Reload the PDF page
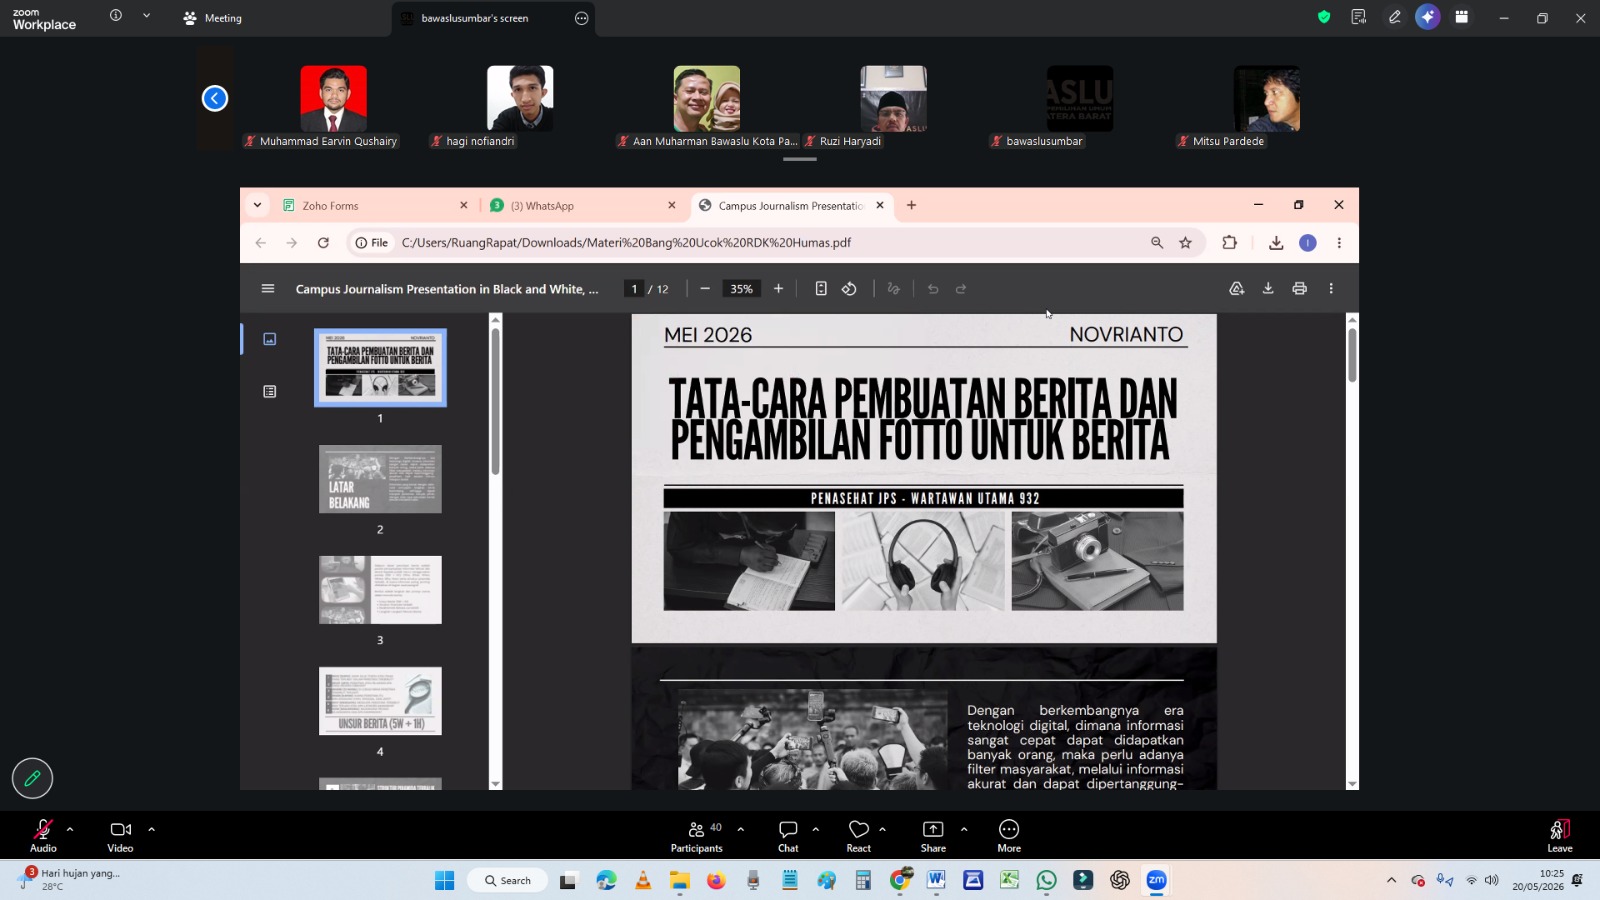The height and width of the screenshot is (900, 1600). pyautogui.click(x=323, y=243)
